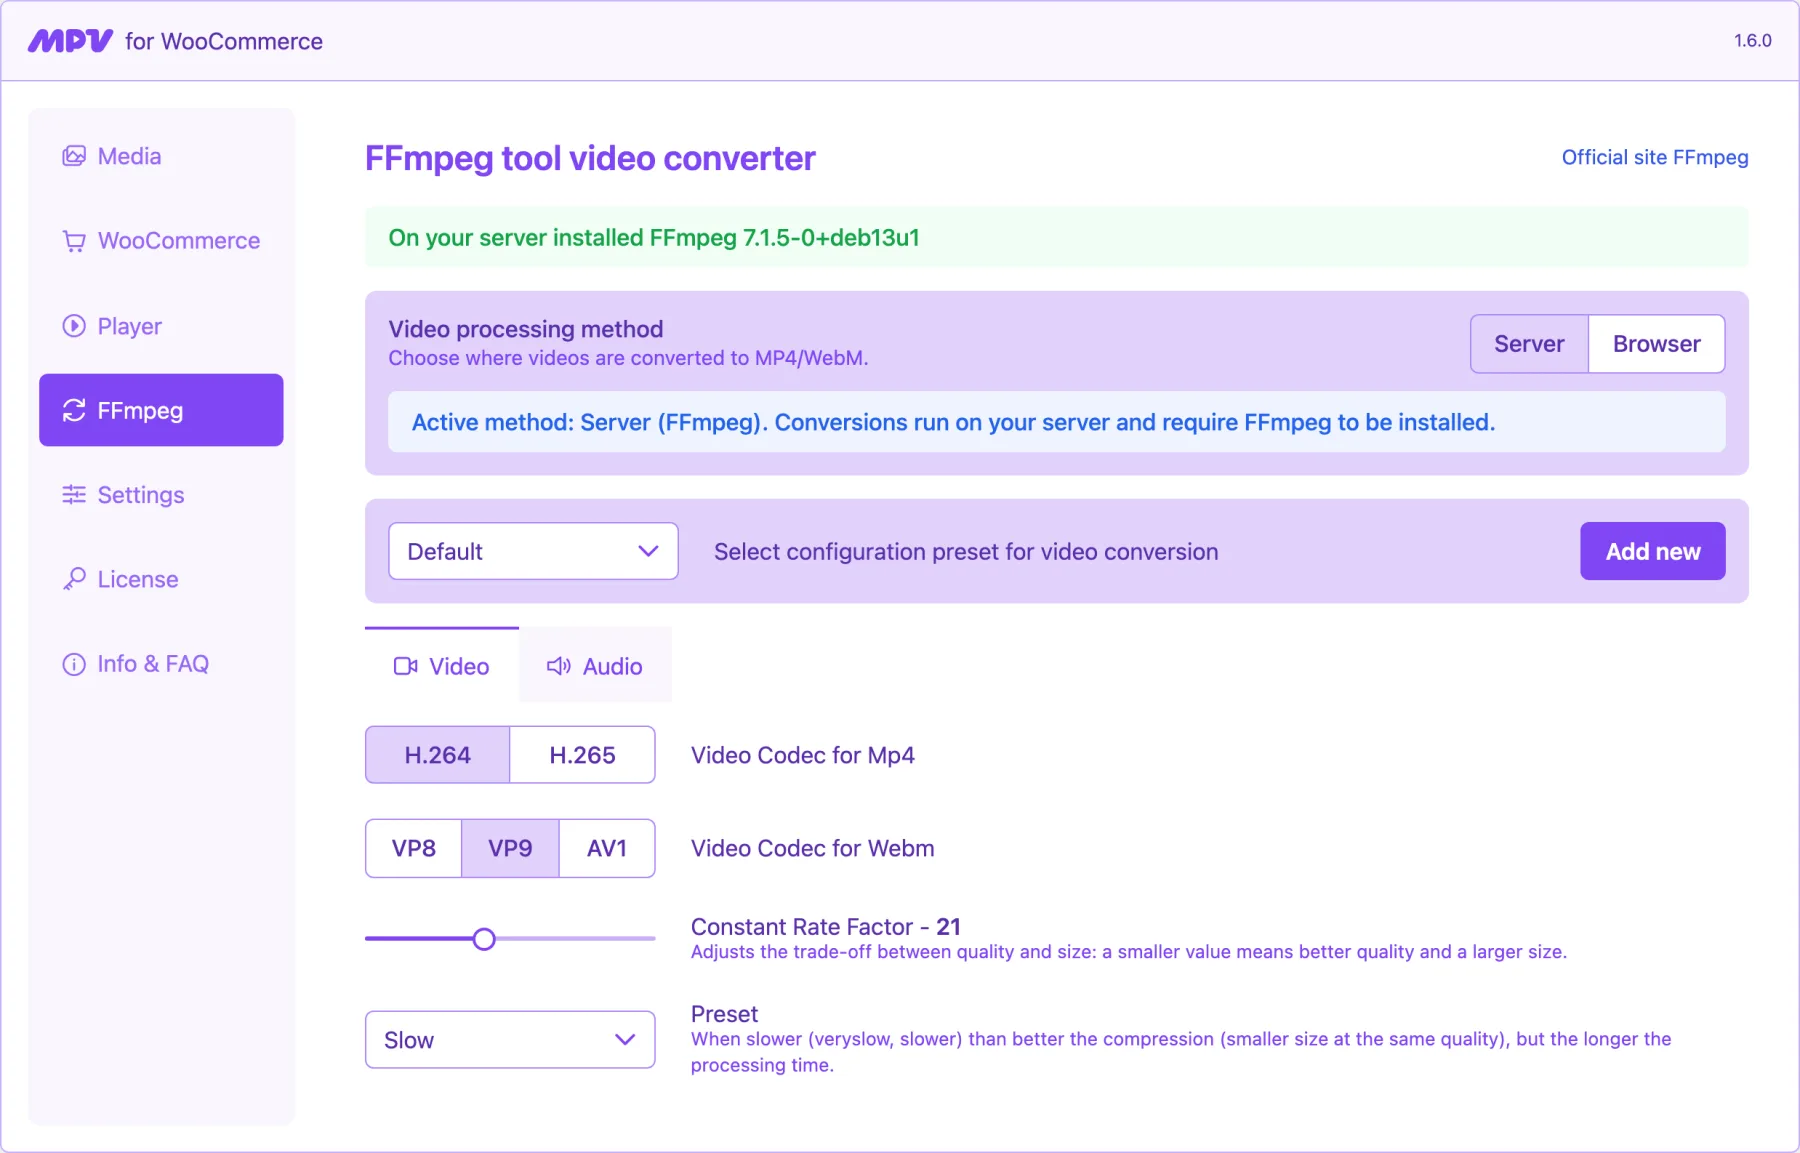Viewport: 1800px width, 1153px height.
Task: Click the FFmpeg refresh-arrows icon
Action: point(74,411)
